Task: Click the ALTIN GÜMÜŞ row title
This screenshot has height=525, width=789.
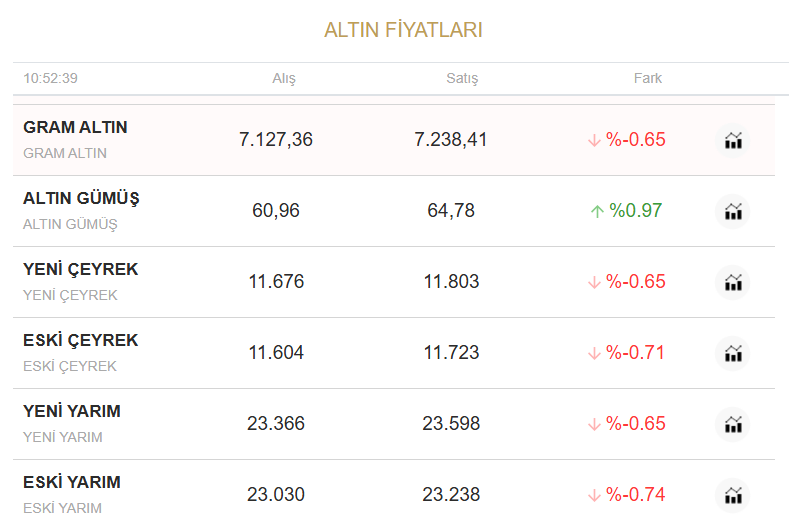Action: point(81,199)
